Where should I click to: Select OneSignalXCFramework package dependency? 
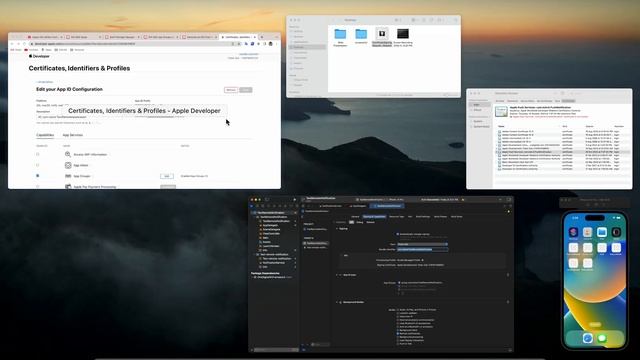coord(272,277)
